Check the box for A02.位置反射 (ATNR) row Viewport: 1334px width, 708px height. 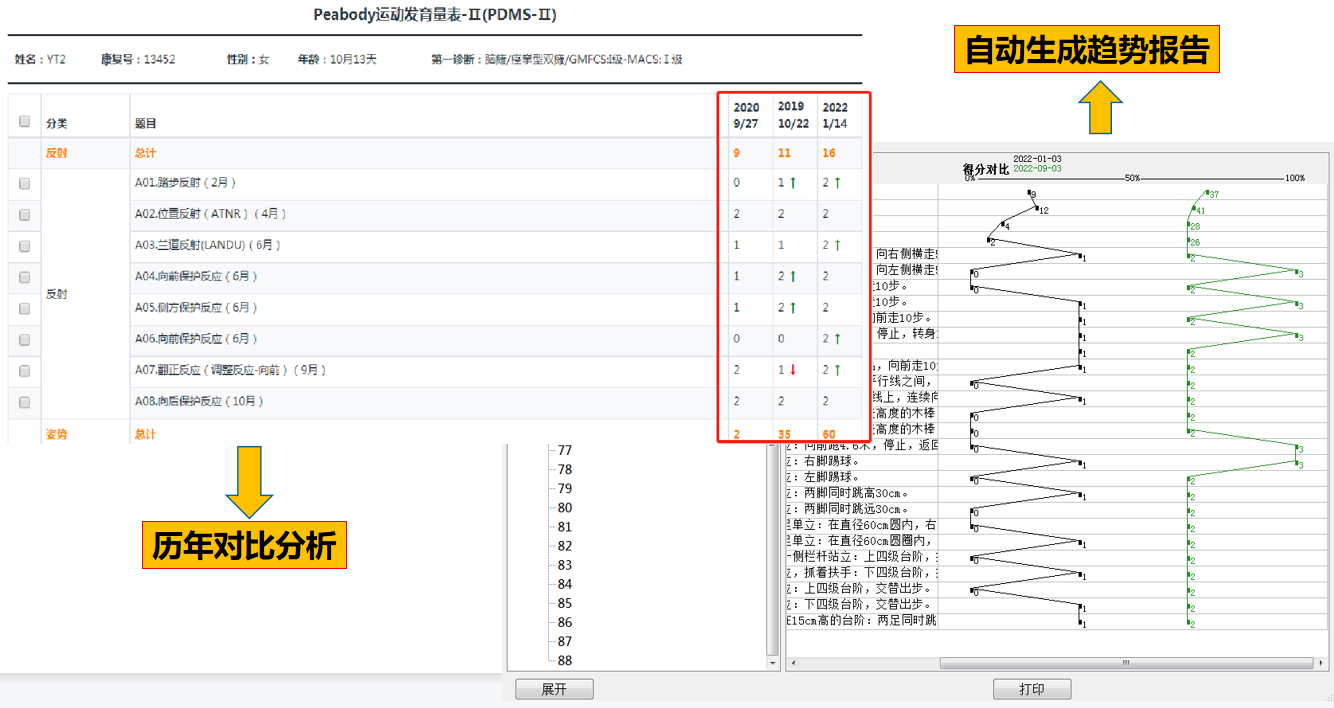[25, 214]
